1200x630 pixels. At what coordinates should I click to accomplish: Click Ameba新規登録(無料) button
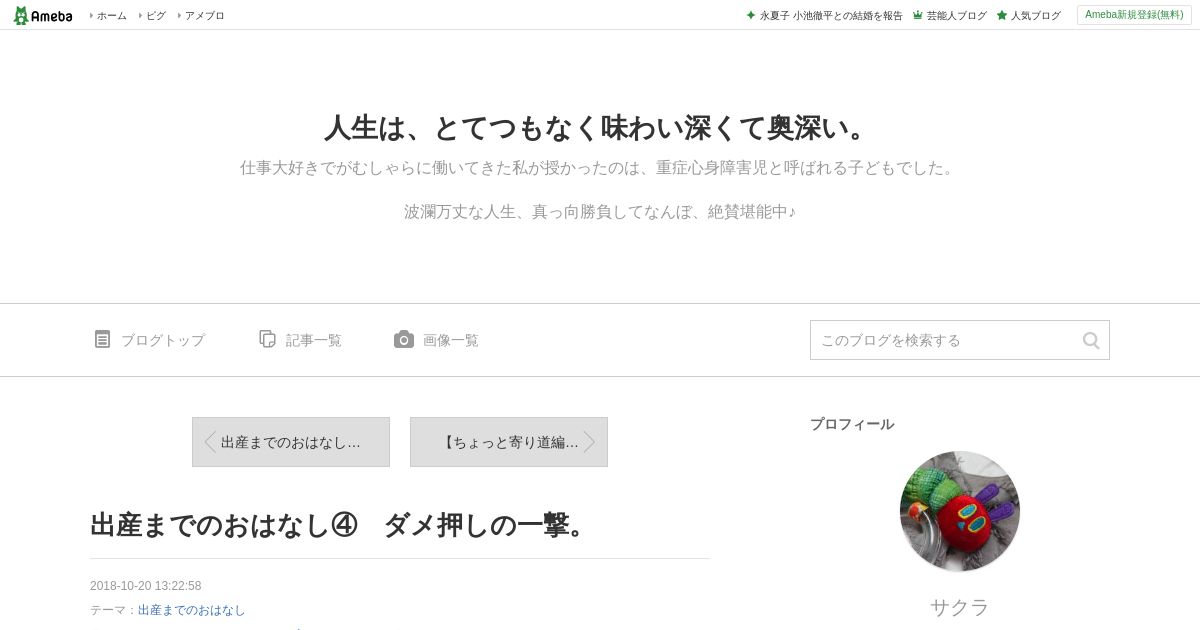[1134, 15]
